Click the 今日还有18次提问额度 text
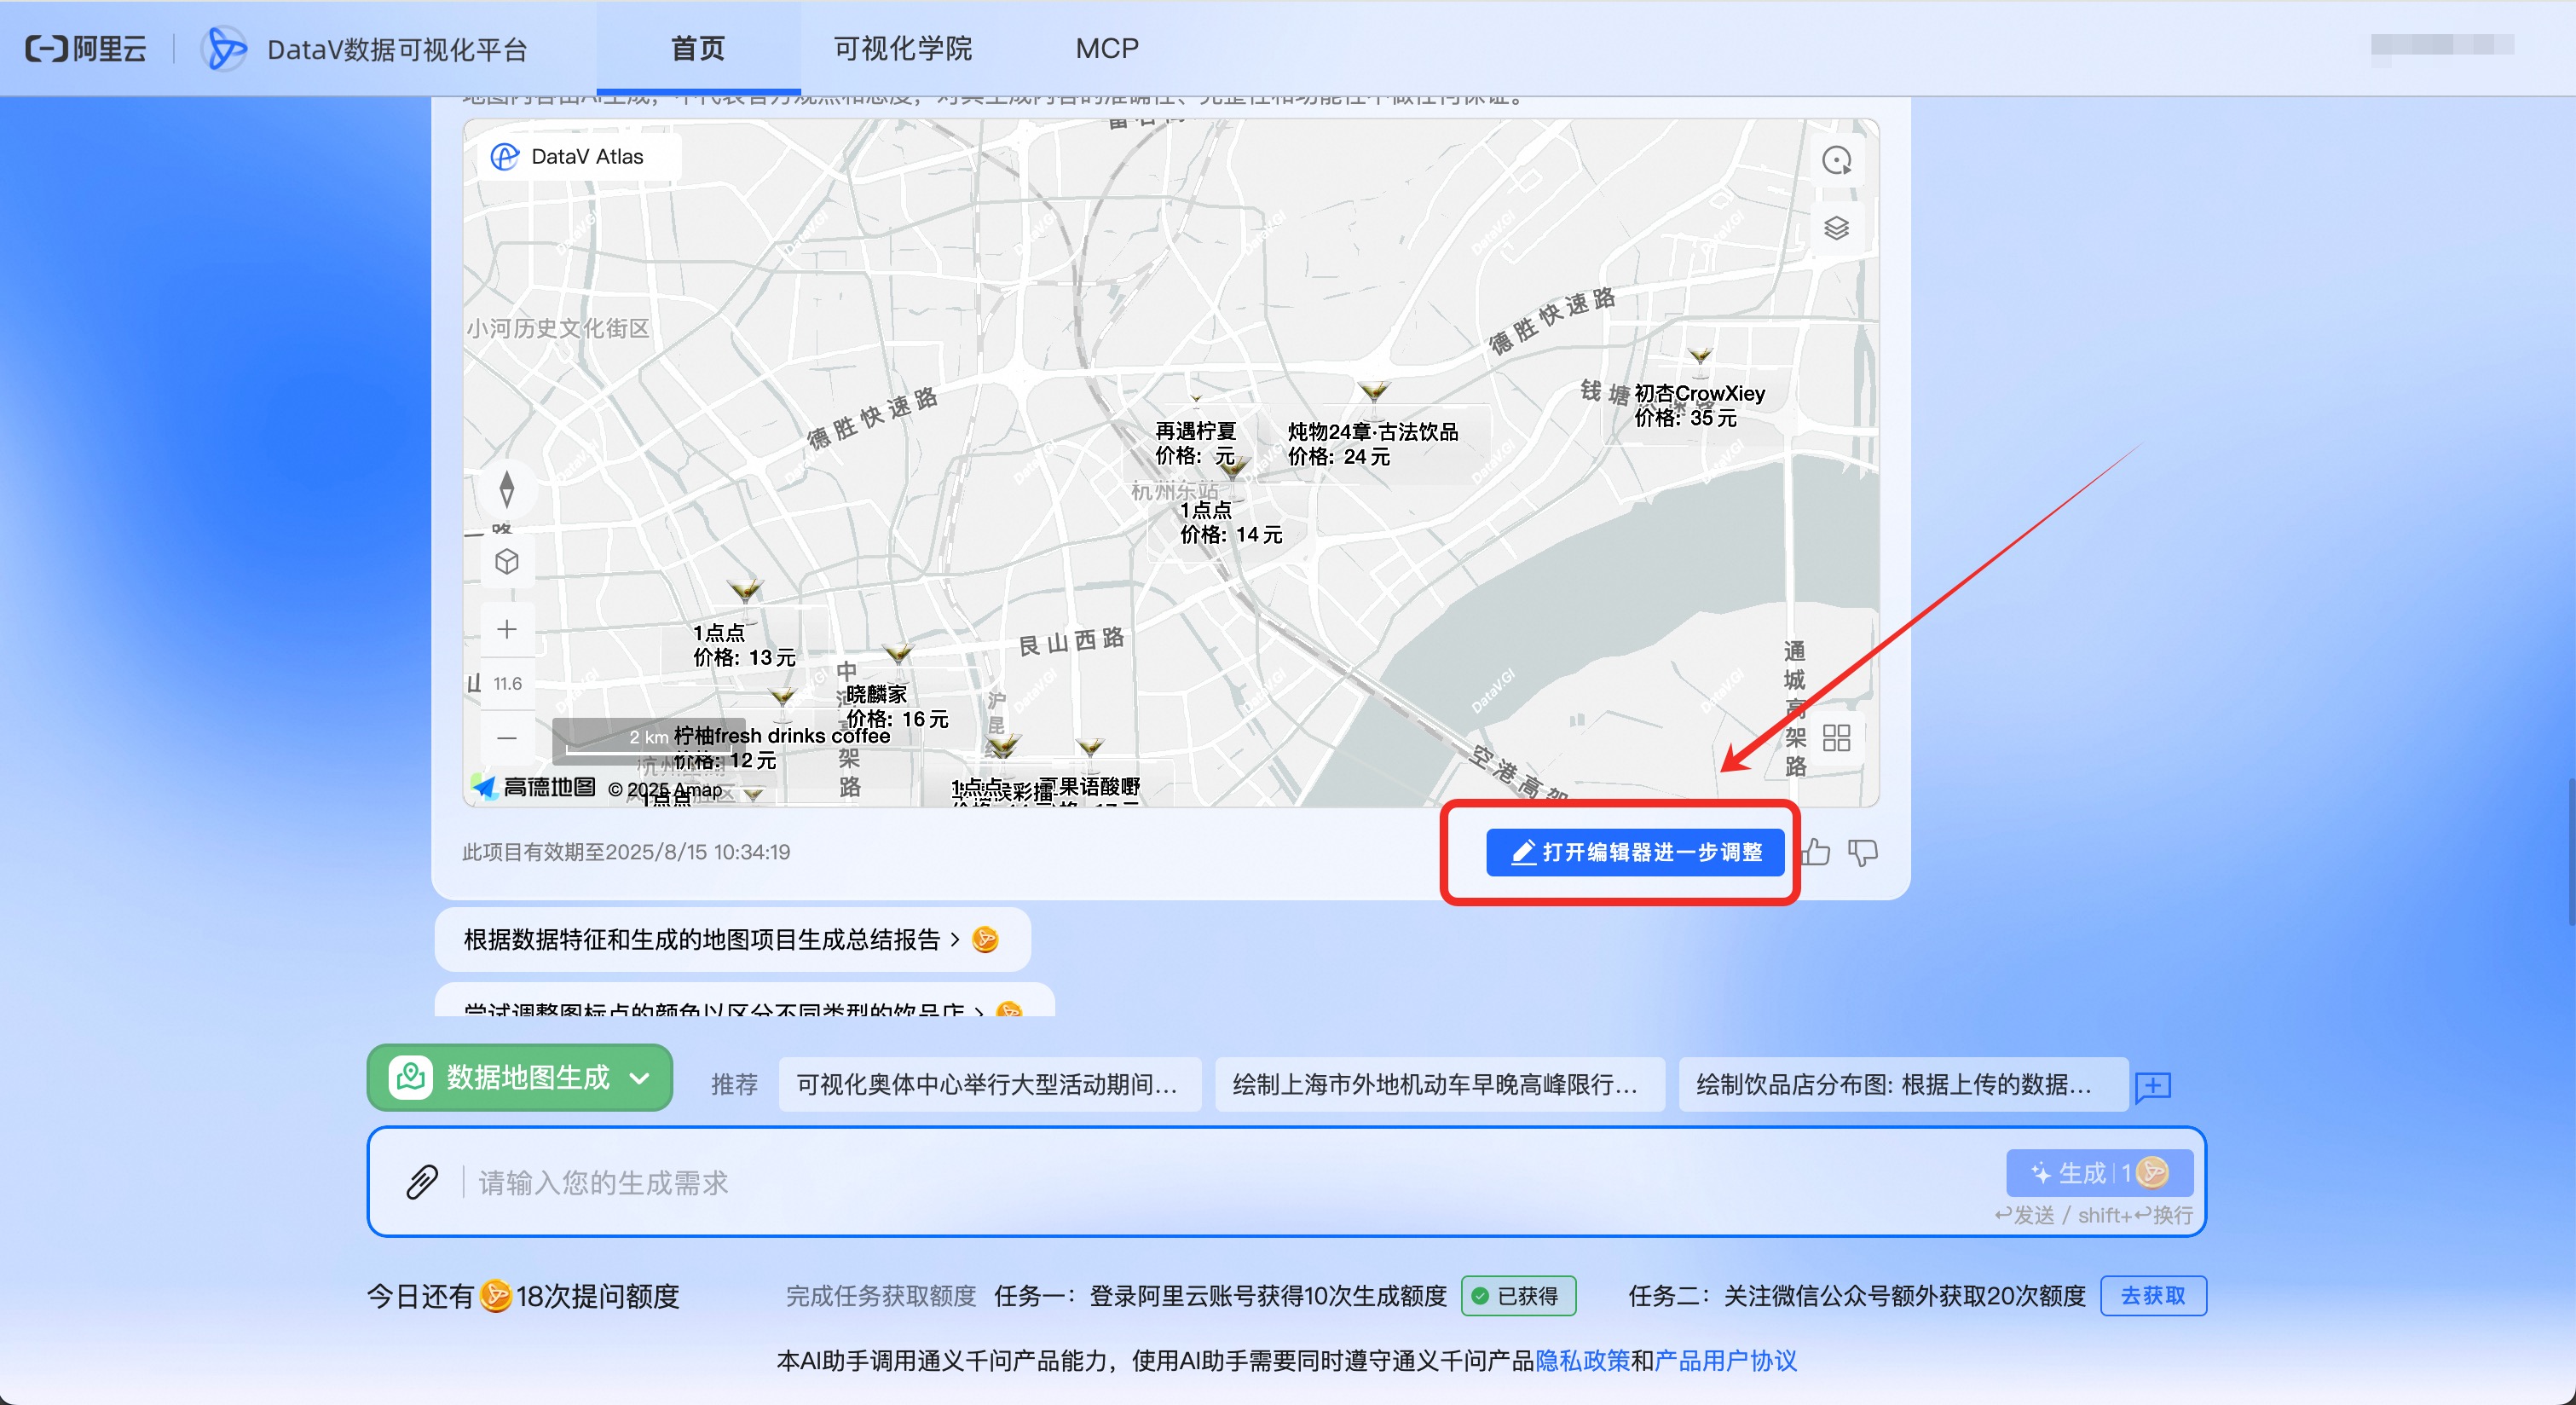The height and width of the screenshot is (1405, 2576). click(522, 1296)
